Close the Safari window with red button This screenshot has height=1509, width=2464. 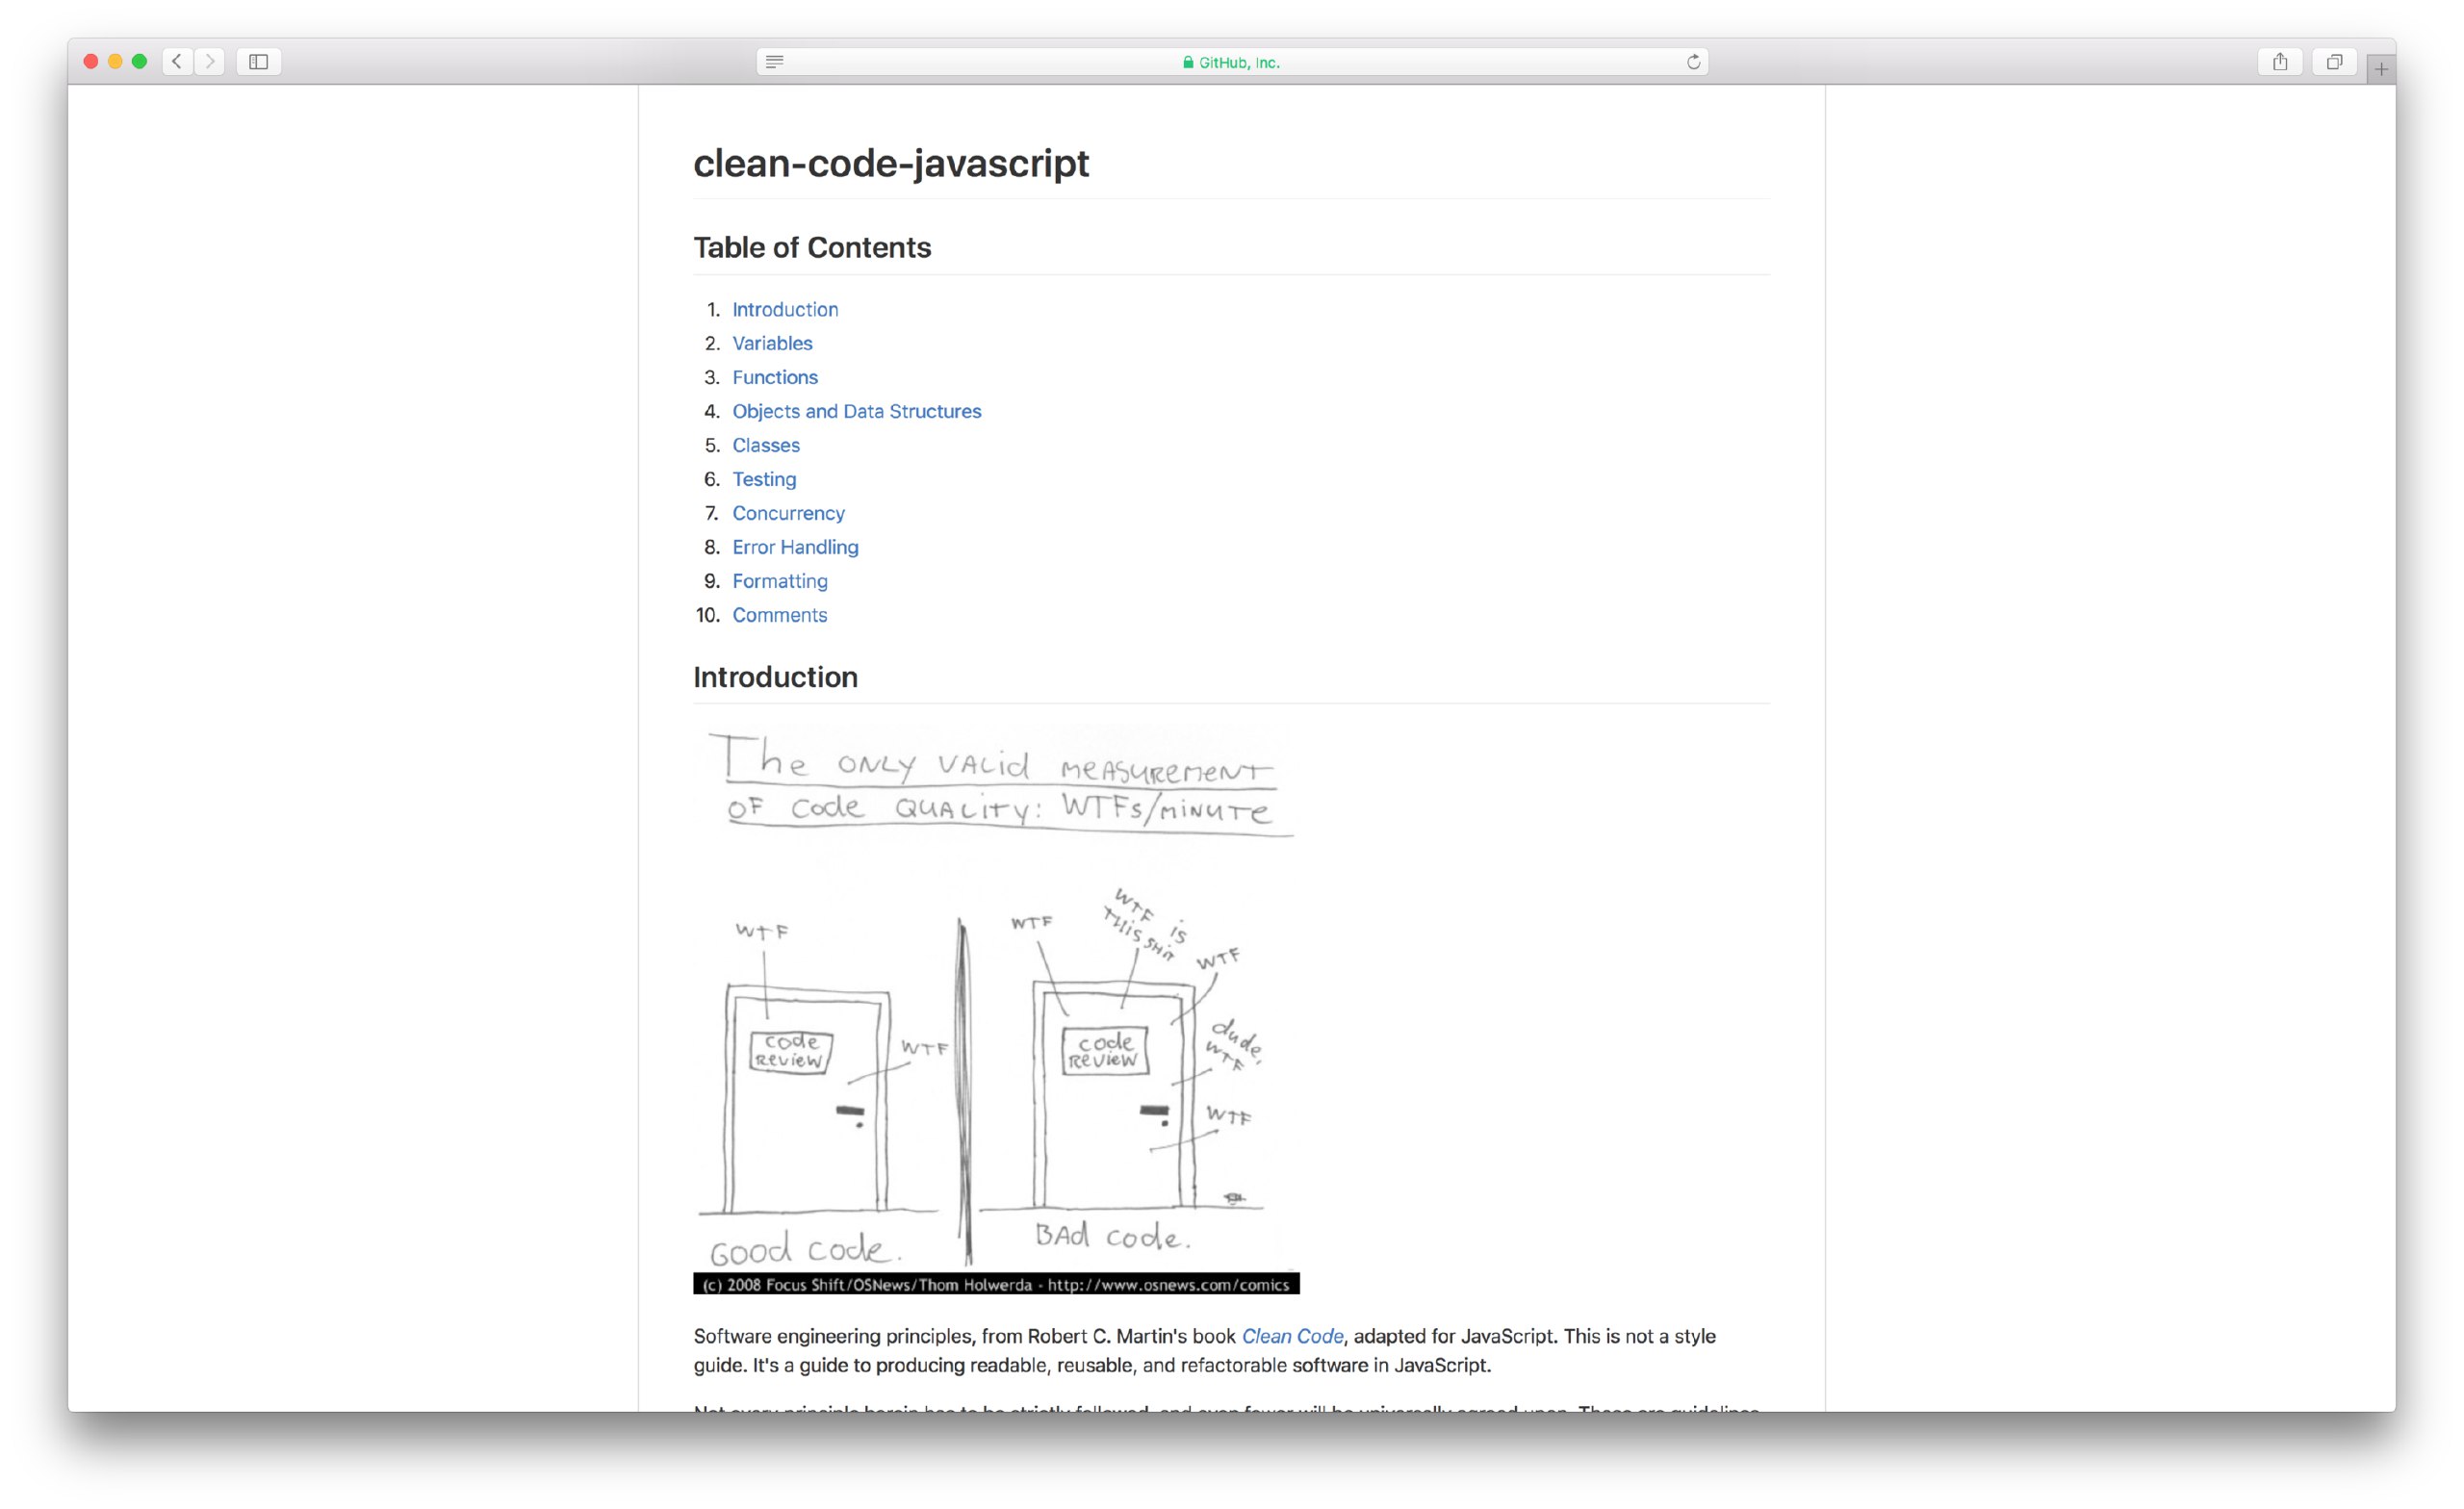pos(91,62)
